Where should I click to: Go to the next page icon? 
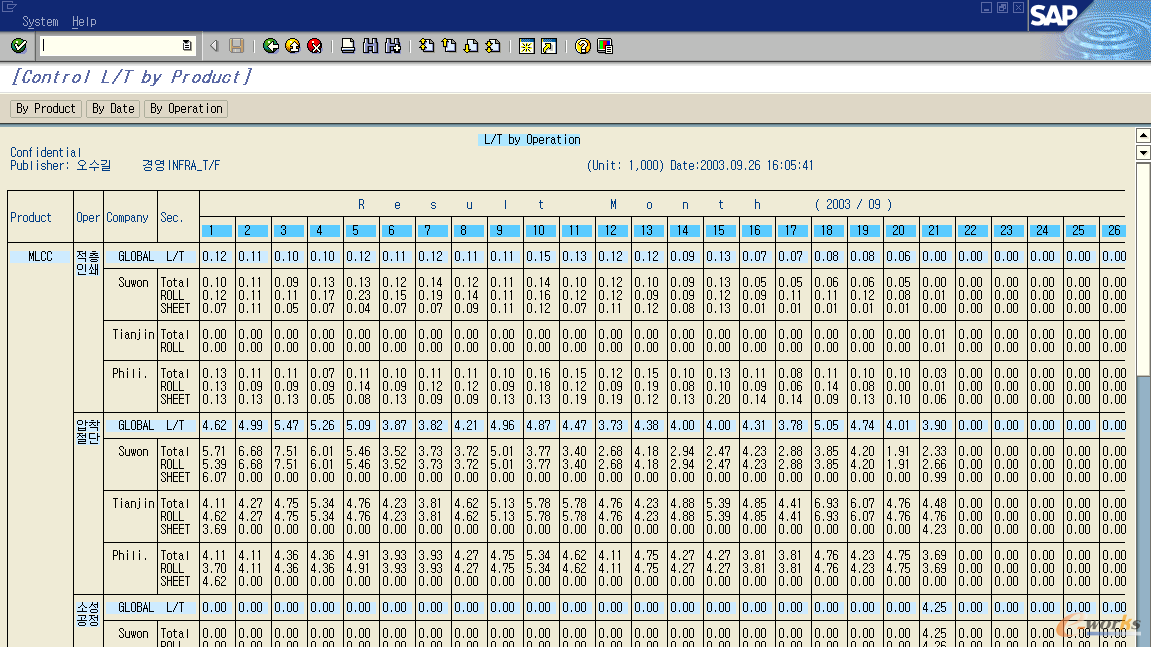click(x=471, y=46)
